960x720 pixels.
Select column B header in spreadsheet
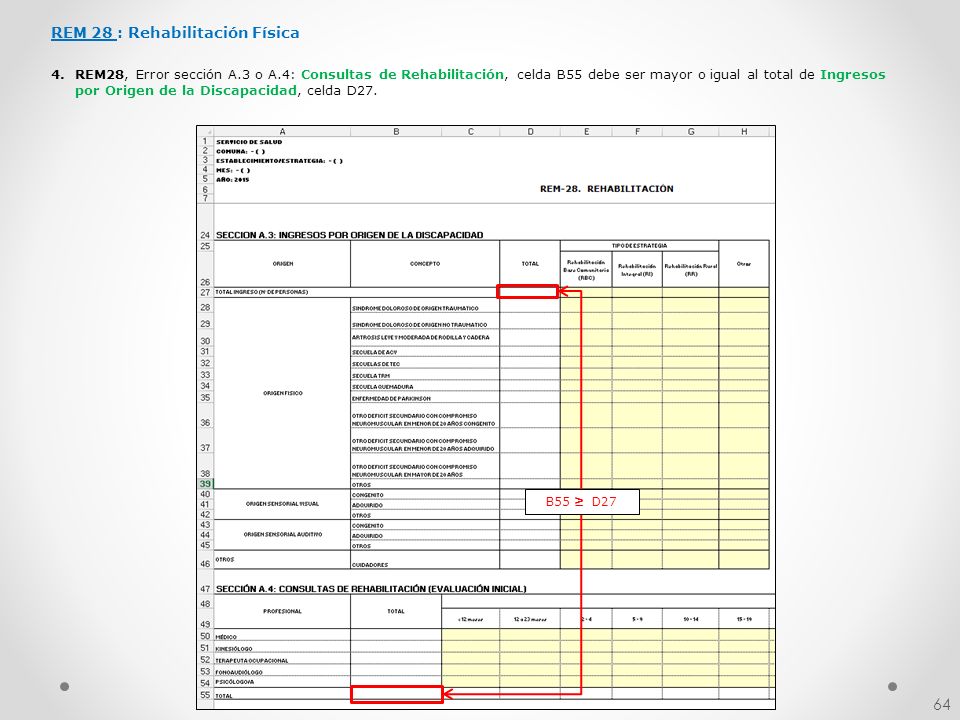(x=396, y=132)
